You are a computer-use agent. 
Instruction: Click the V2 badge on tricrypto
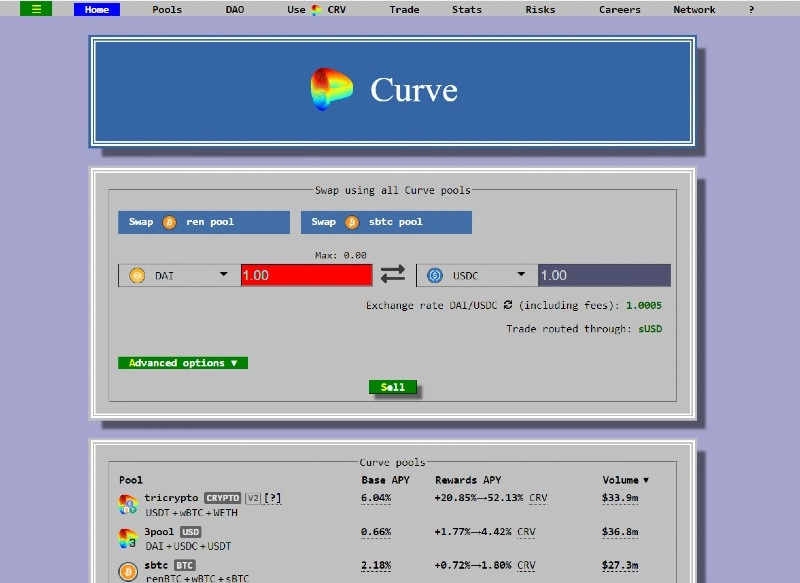(253, 498)
